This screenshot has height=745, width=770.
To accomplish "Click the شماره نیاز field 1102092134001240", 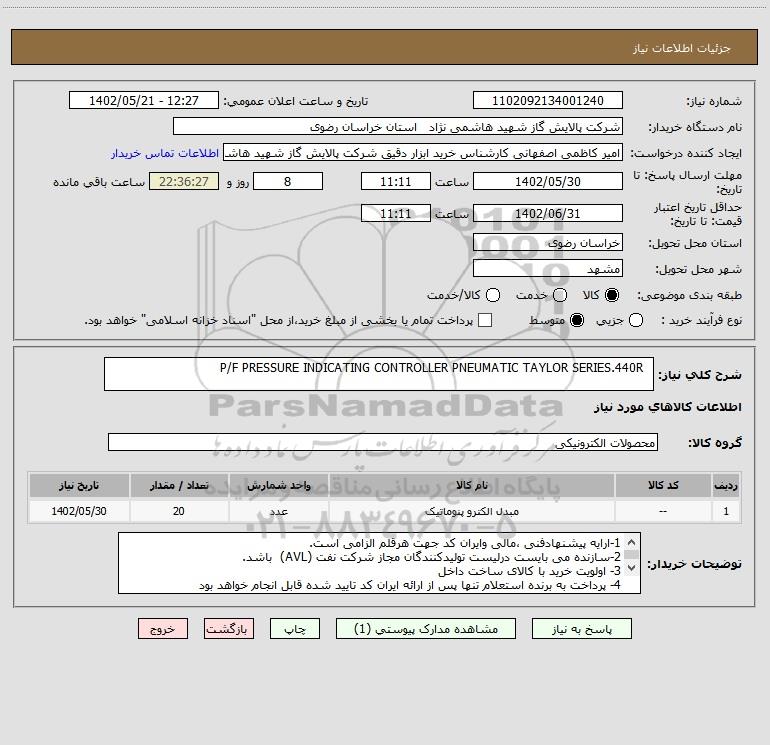I will [x=548, y=100].
